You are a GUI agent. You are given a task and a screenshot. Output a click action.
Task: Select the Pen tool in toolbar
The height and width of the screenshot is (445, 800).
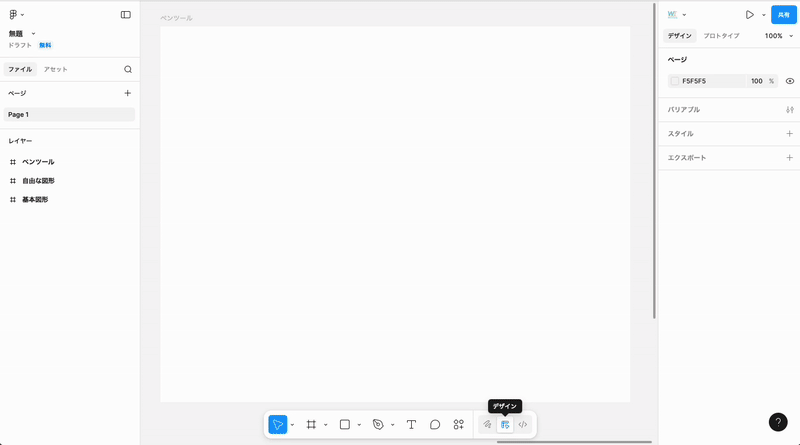tap(377, 424)
